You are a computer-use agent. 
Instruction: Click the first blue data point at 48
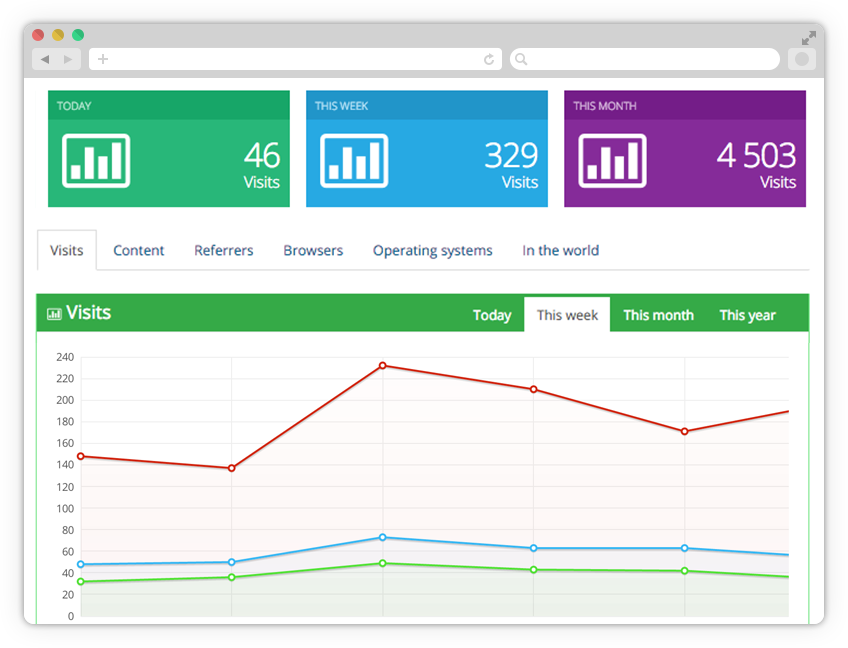[x=81, y=564]
